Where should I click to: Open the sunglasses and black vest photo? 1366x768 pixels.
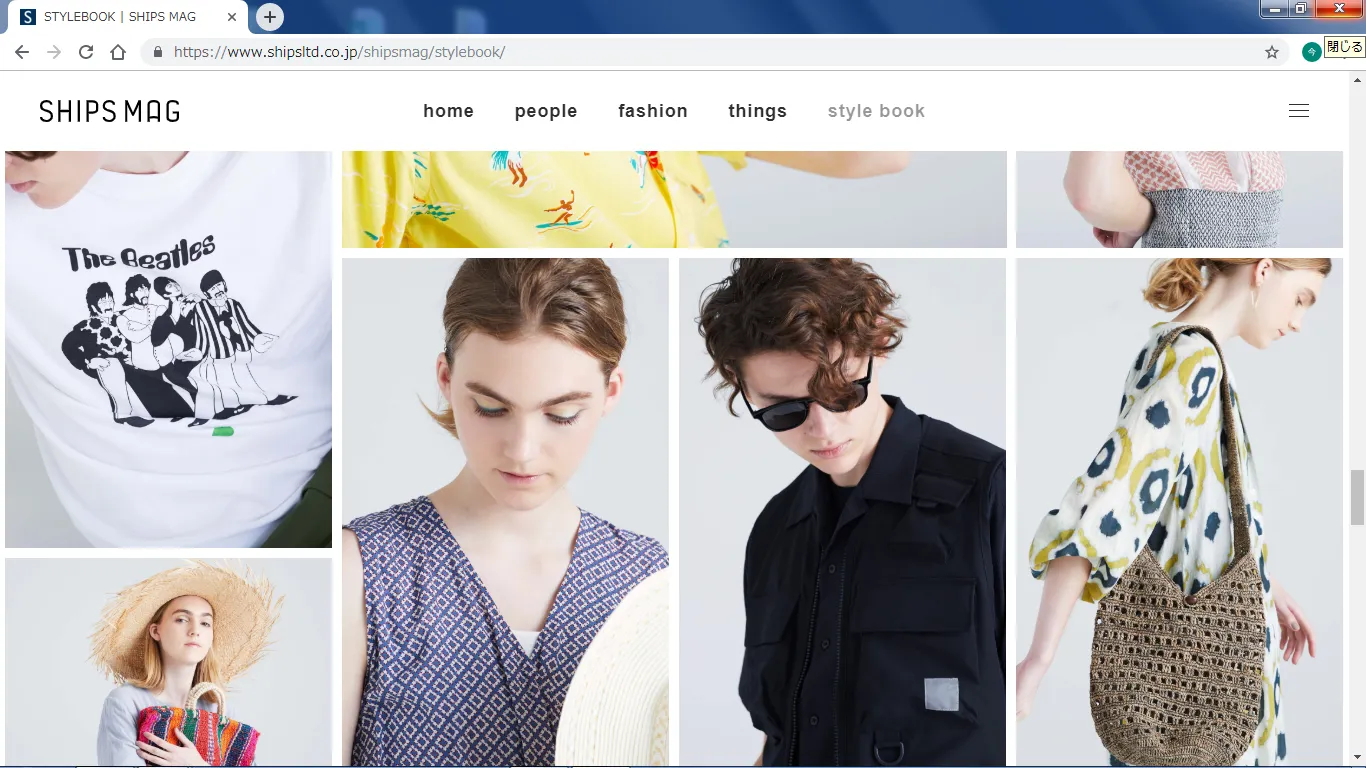pos(842,512)
